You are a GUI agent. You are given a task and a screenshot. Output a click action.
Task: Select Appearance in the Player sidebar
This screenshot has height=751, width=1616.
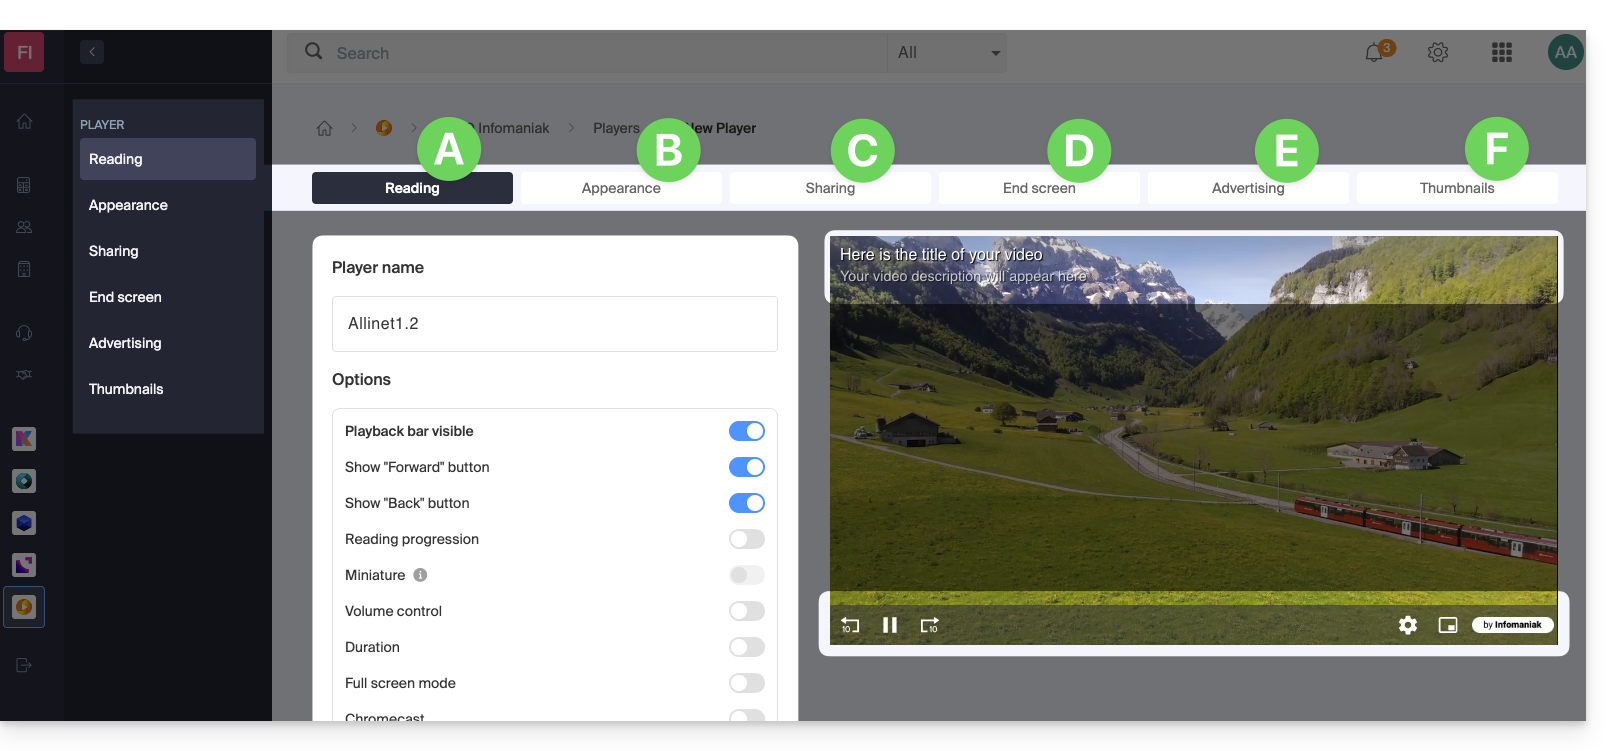tap(128, 205)
